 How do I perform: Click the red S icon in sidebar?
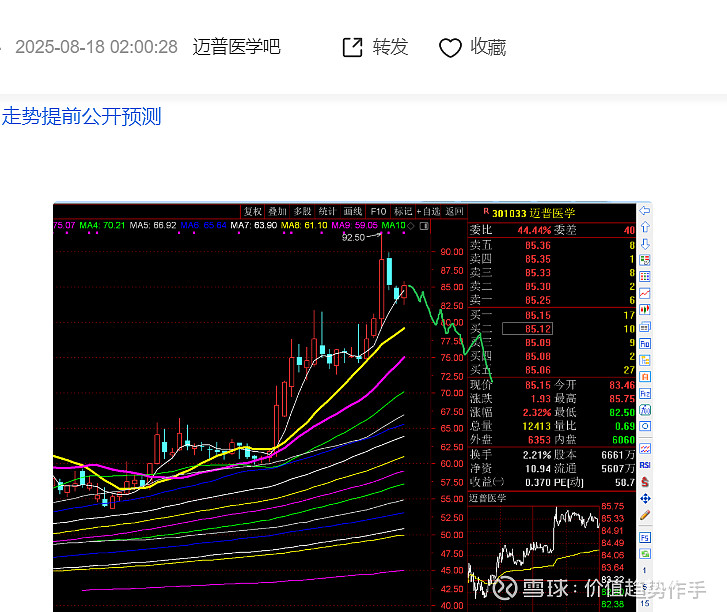point(644,482)
